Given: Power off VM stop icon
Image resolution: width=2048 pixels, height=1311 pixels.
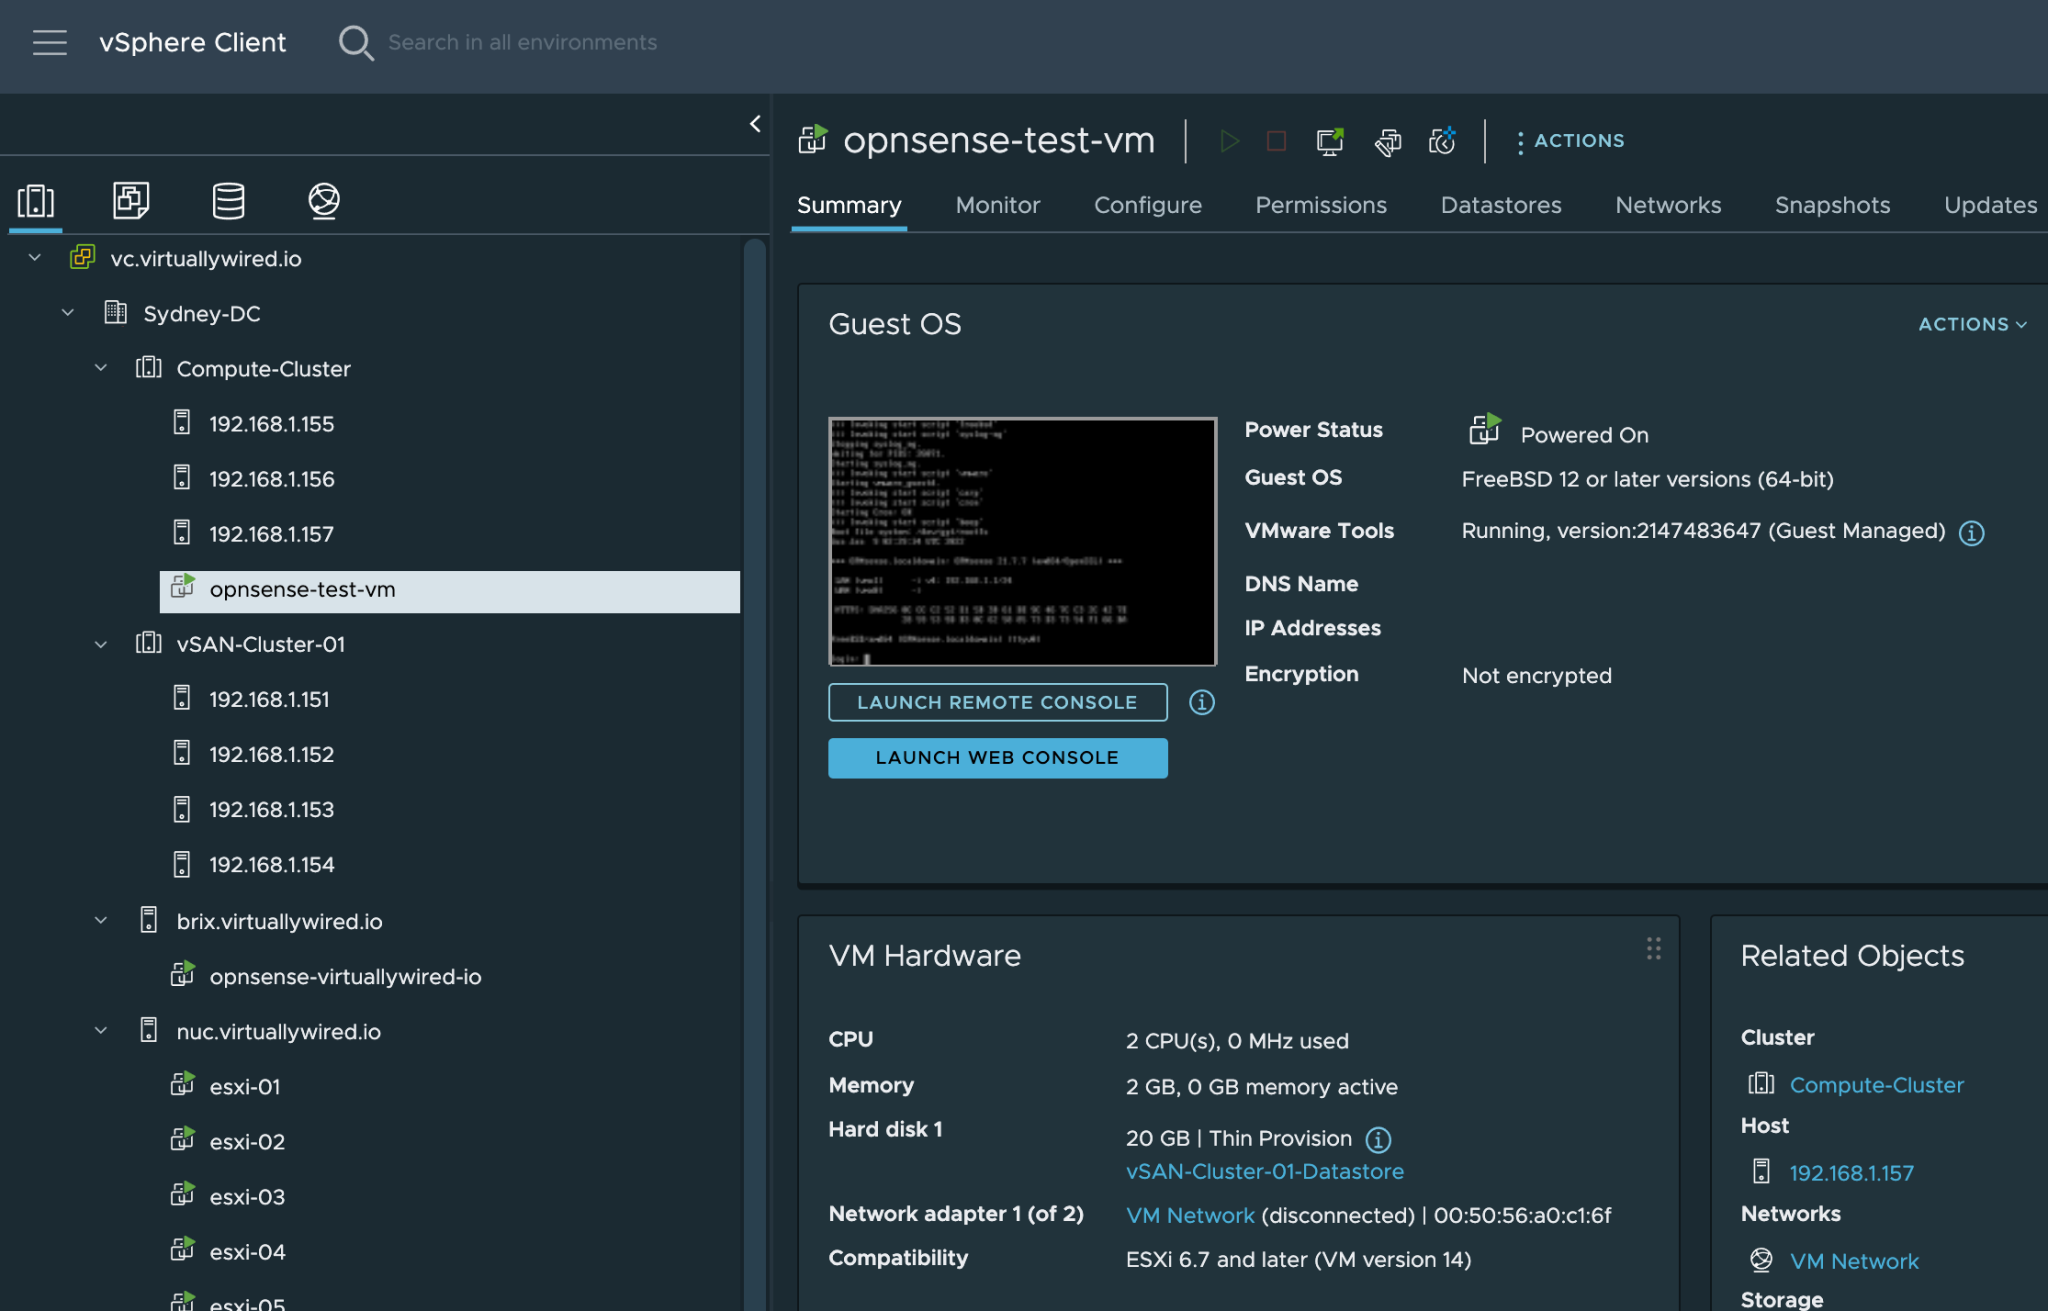Looking at the screenshot, I should click(1276, 141).
